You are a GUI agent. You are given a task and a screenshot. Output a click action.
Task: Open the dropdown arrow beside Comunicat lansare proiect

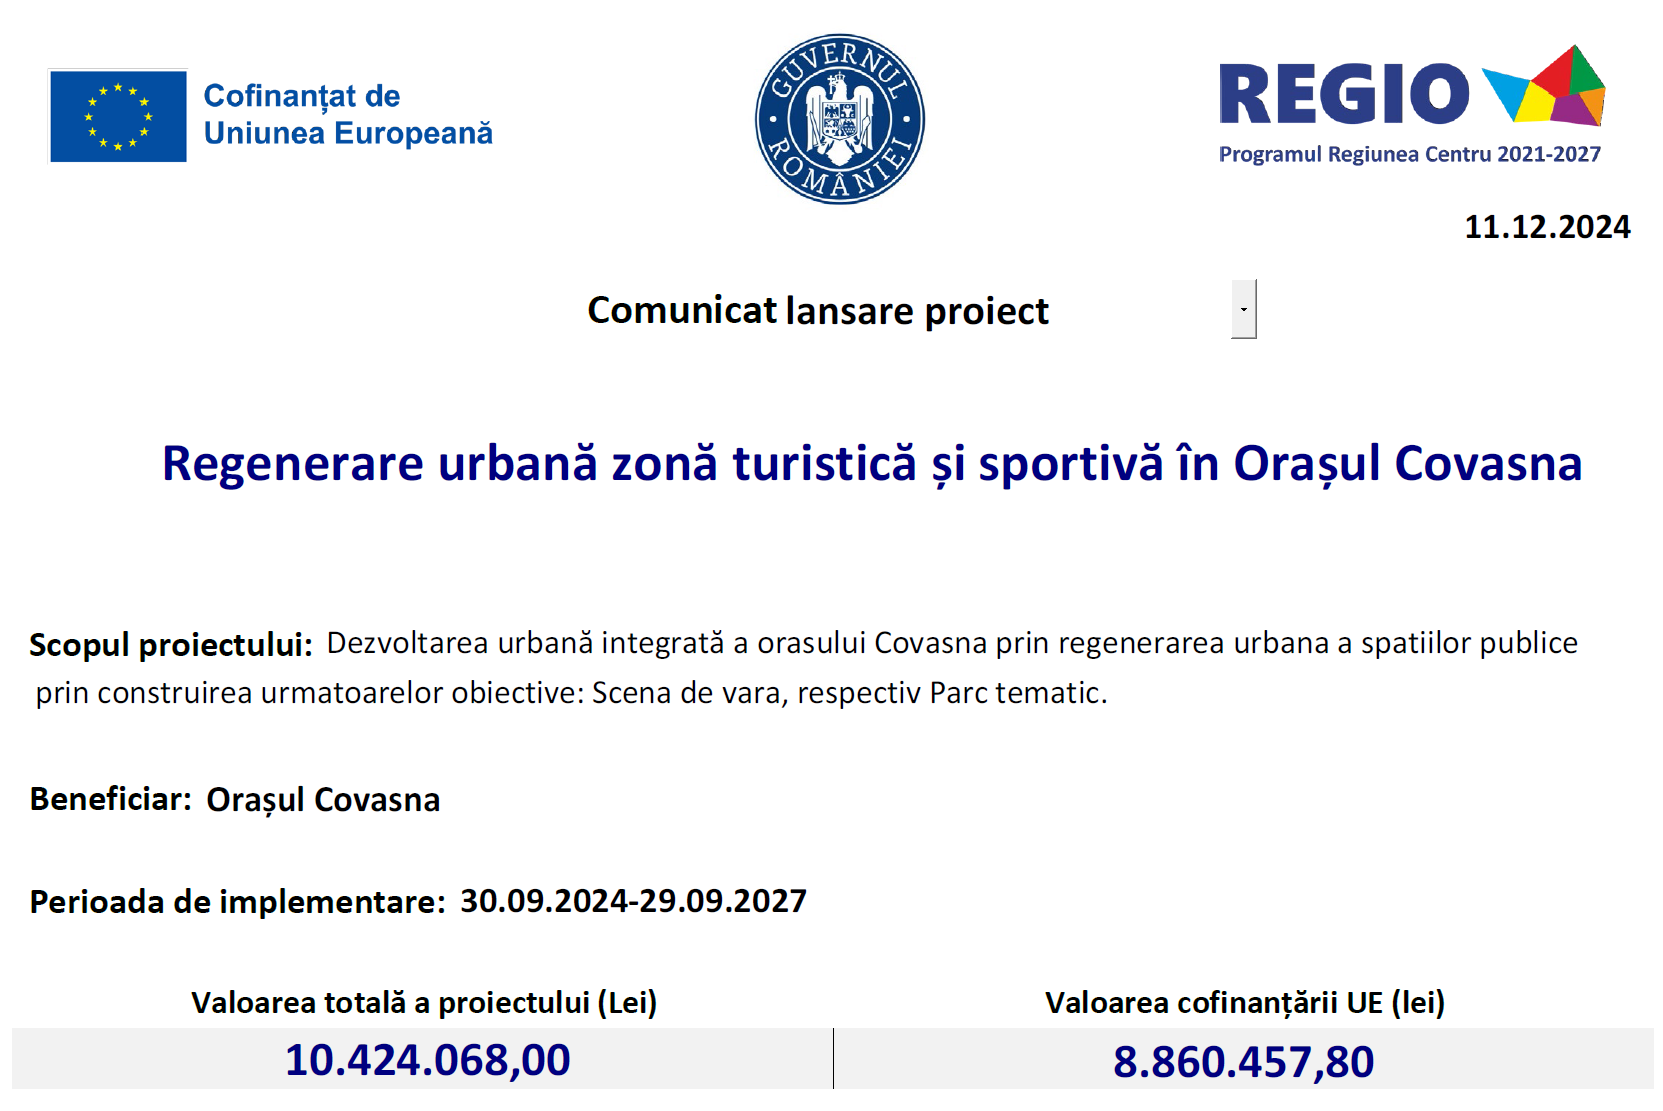click(1243, 309)
